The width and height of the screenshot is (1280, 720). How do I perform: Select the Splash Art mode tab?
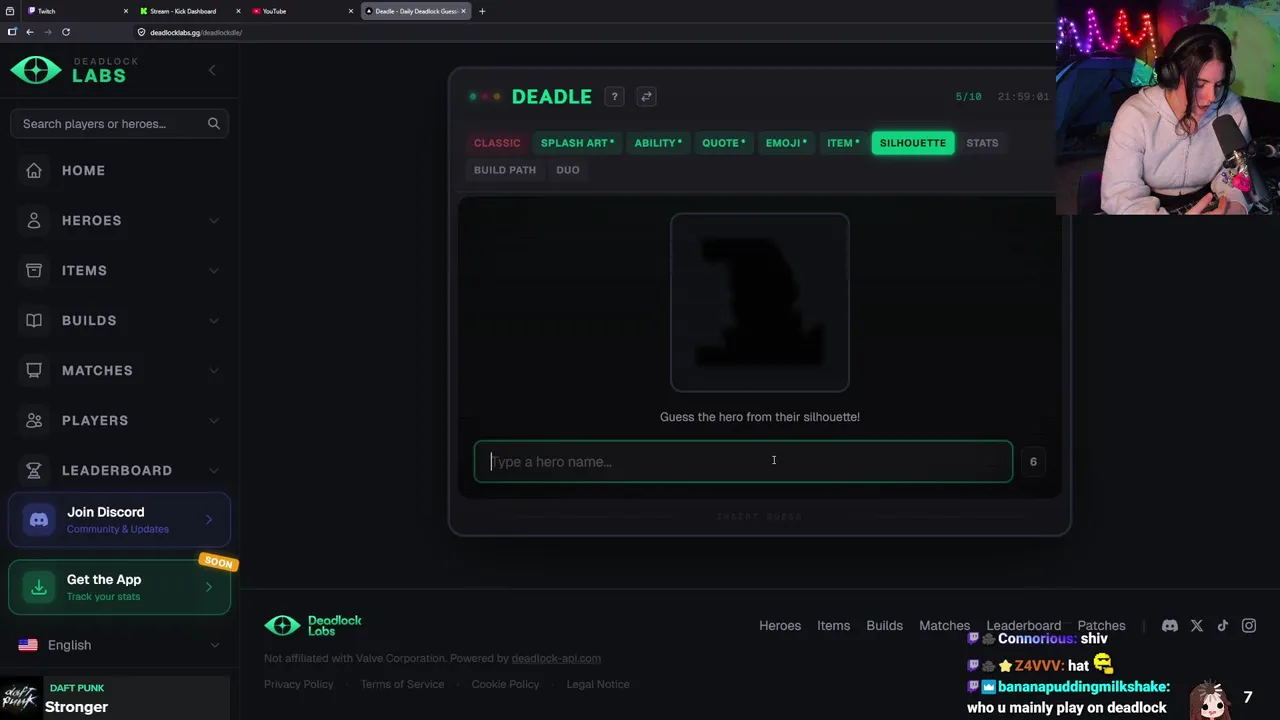578,143
